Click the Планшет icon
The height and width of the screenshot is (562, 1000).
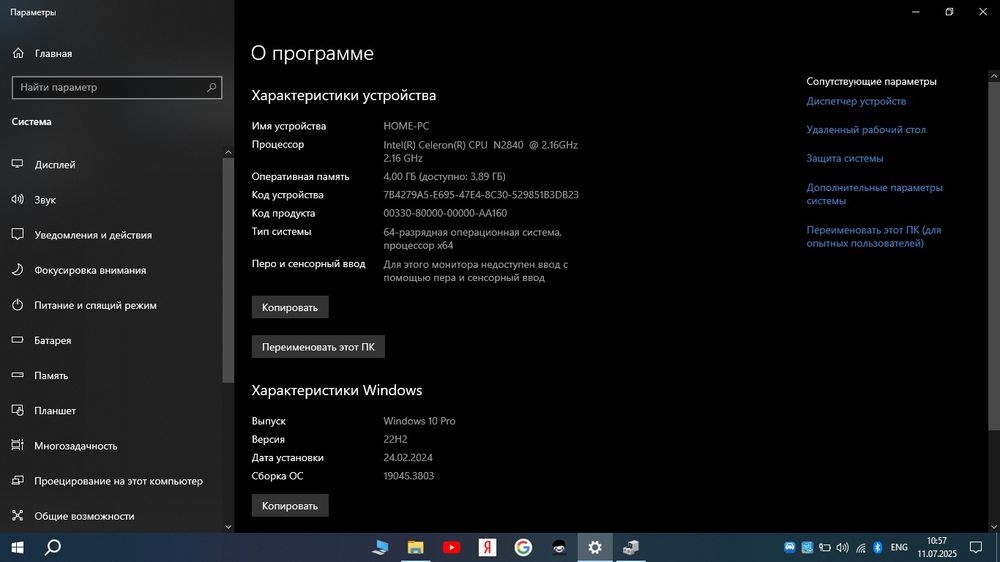pyautogui.click(x=17, y=410)
